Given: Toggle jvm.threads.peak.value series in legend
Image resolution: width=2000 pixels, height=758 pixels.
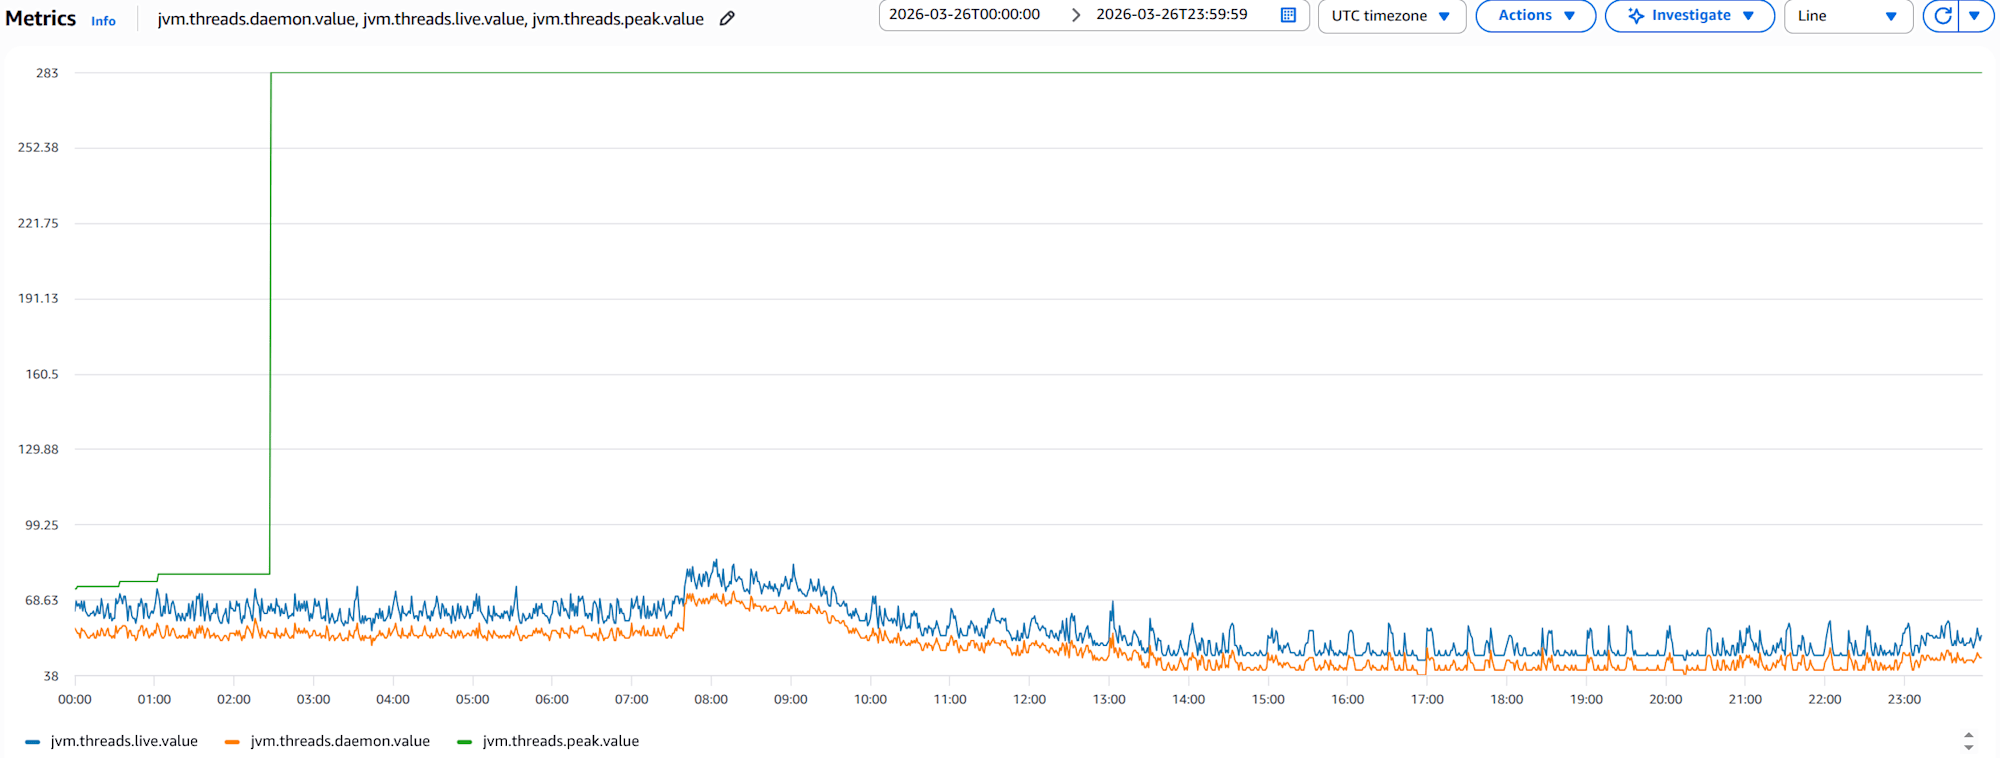Looking at the screenshot, I should click(x=560, y=741).
